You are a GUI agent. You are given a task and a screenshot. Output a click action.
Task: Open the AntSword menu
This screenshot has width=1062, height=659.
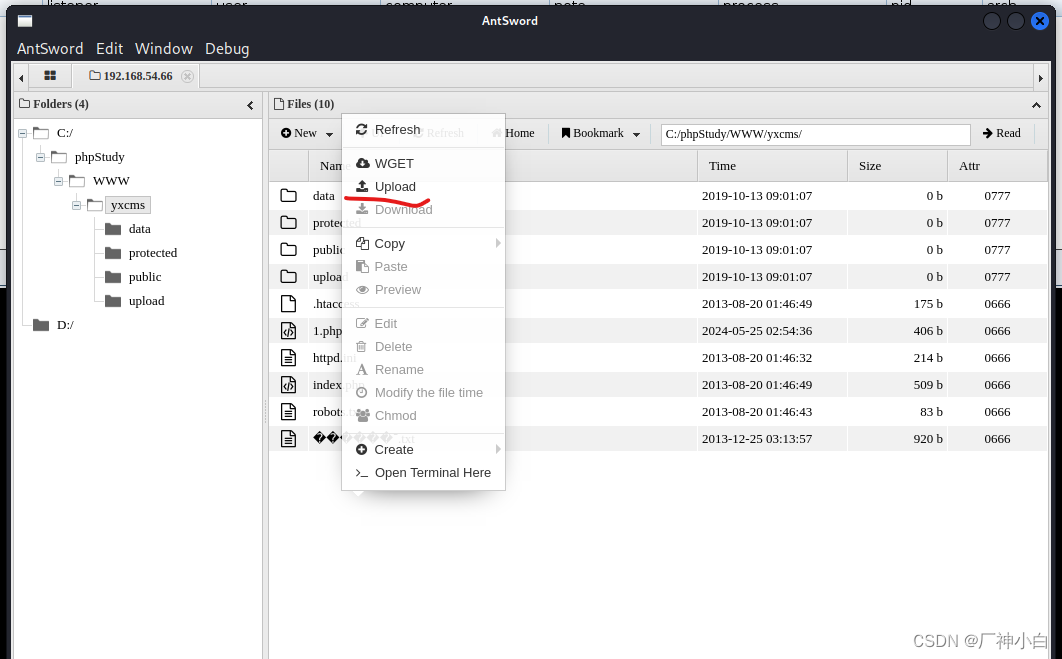(x=50, y=49)
